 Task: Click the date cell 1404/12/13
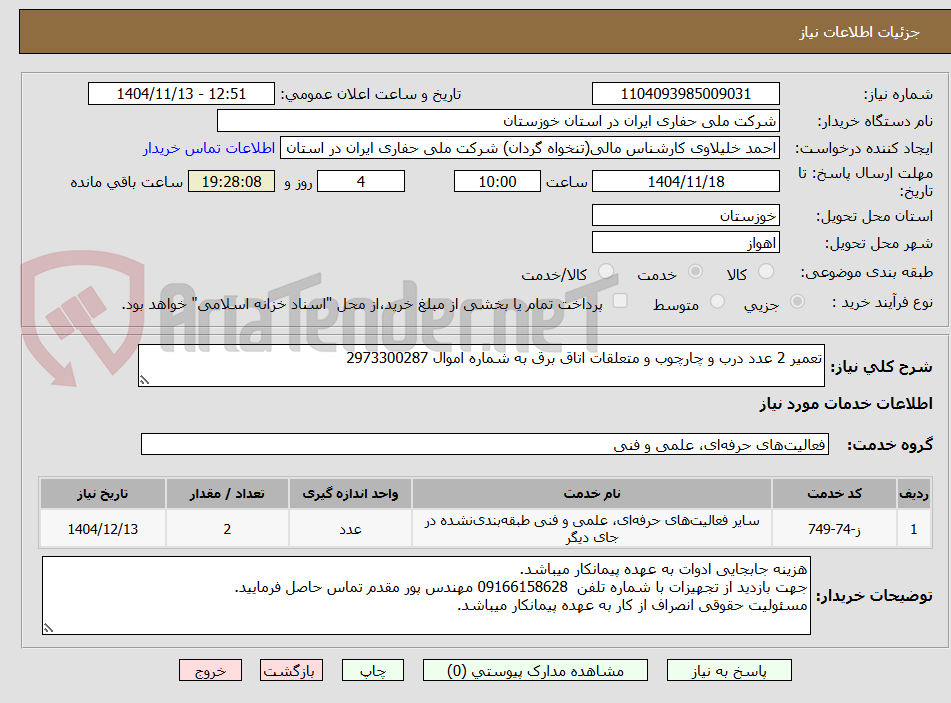(x=102, y=529)
